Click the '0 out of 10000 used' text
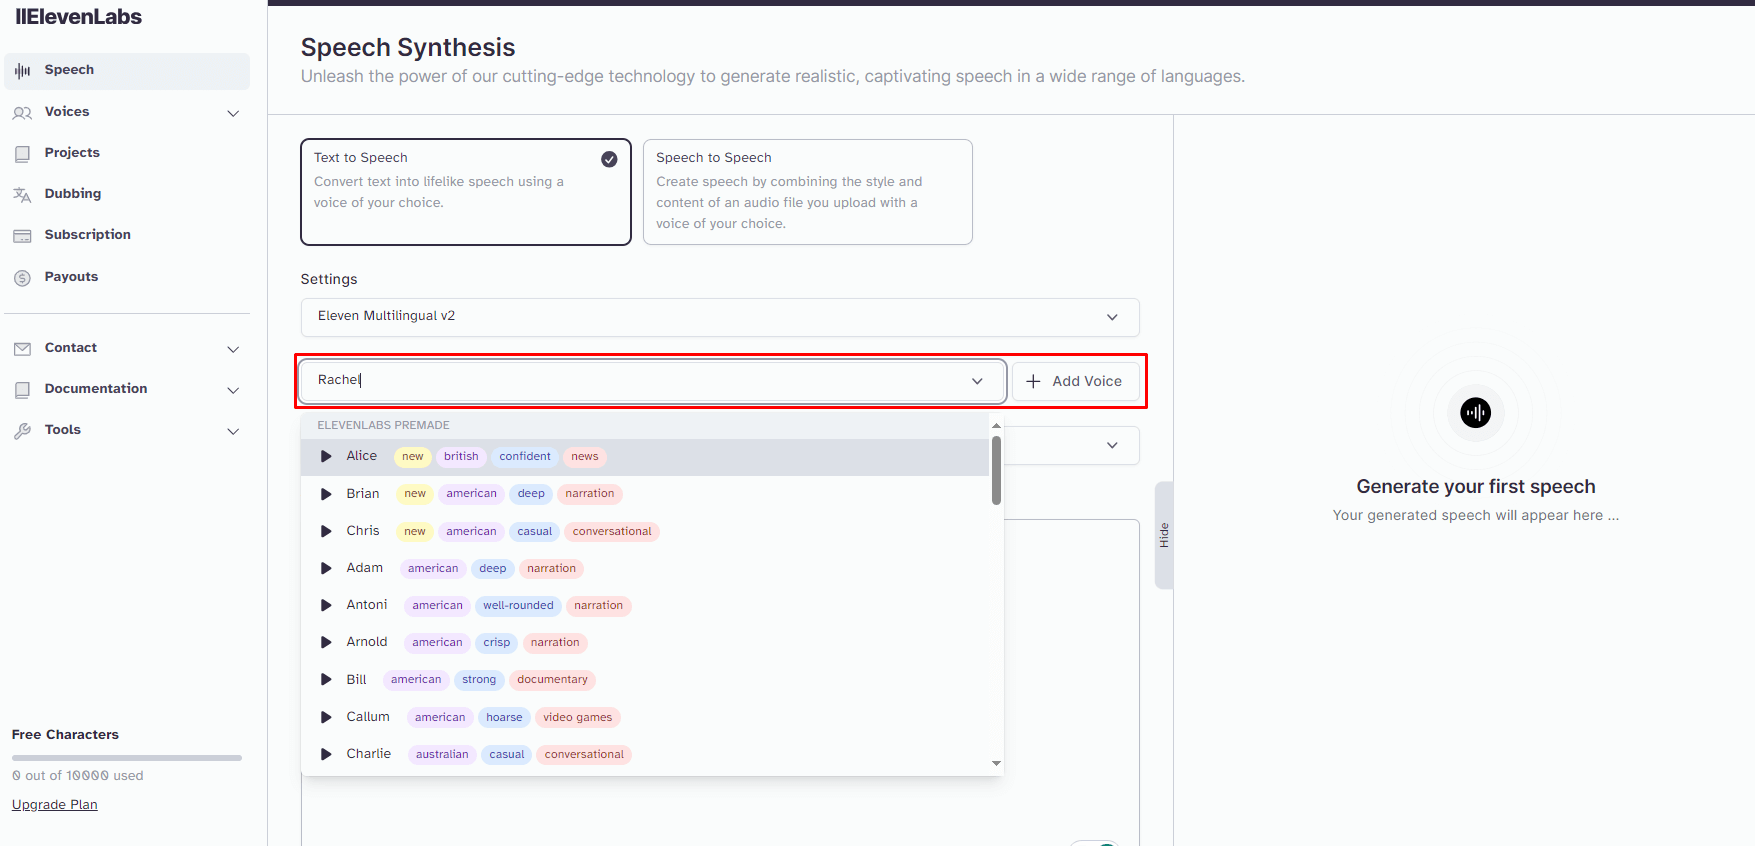 pos(78,776)
